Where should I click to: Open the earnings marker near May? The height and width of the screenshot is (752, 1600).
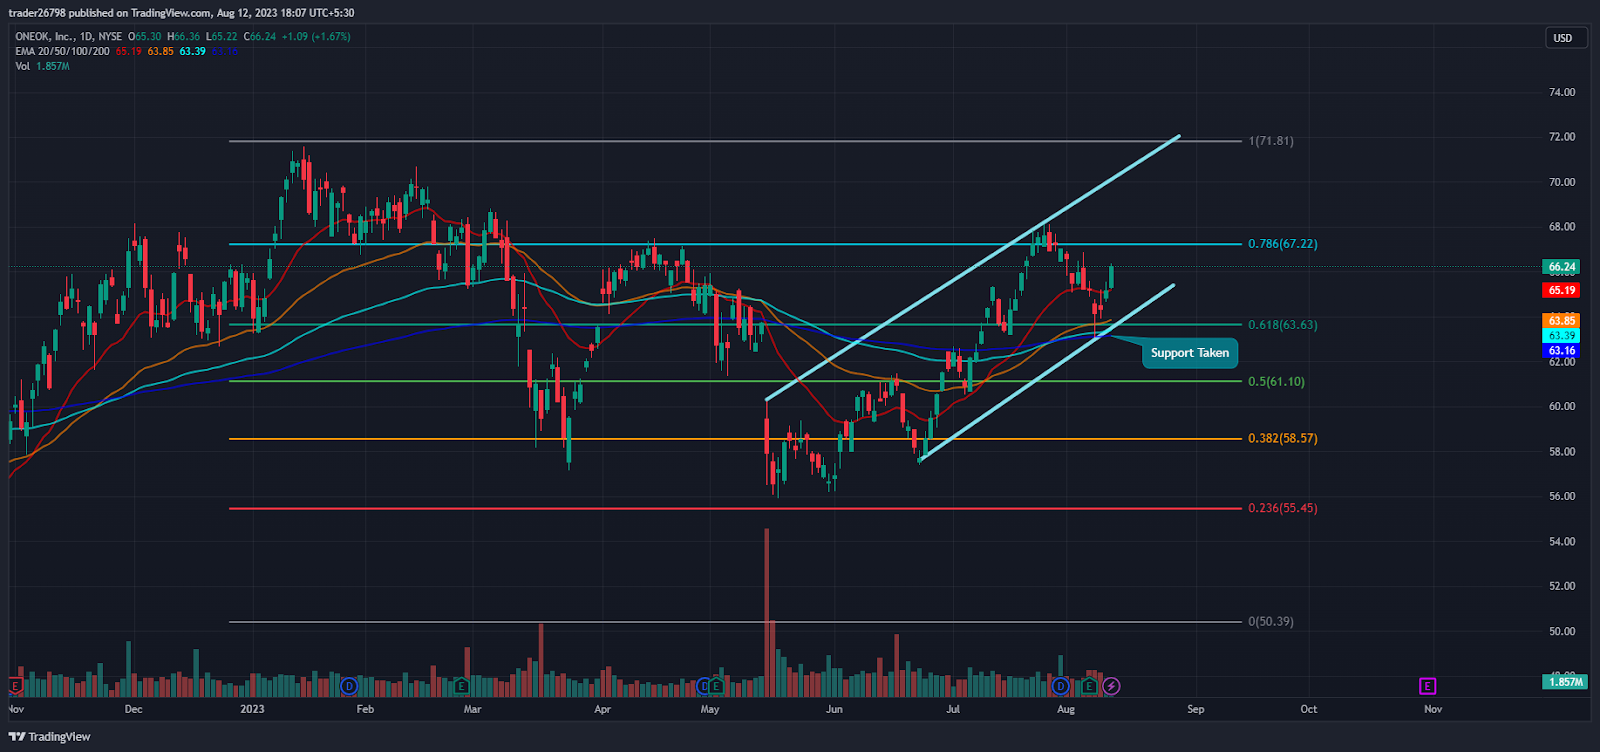(716, 686)
